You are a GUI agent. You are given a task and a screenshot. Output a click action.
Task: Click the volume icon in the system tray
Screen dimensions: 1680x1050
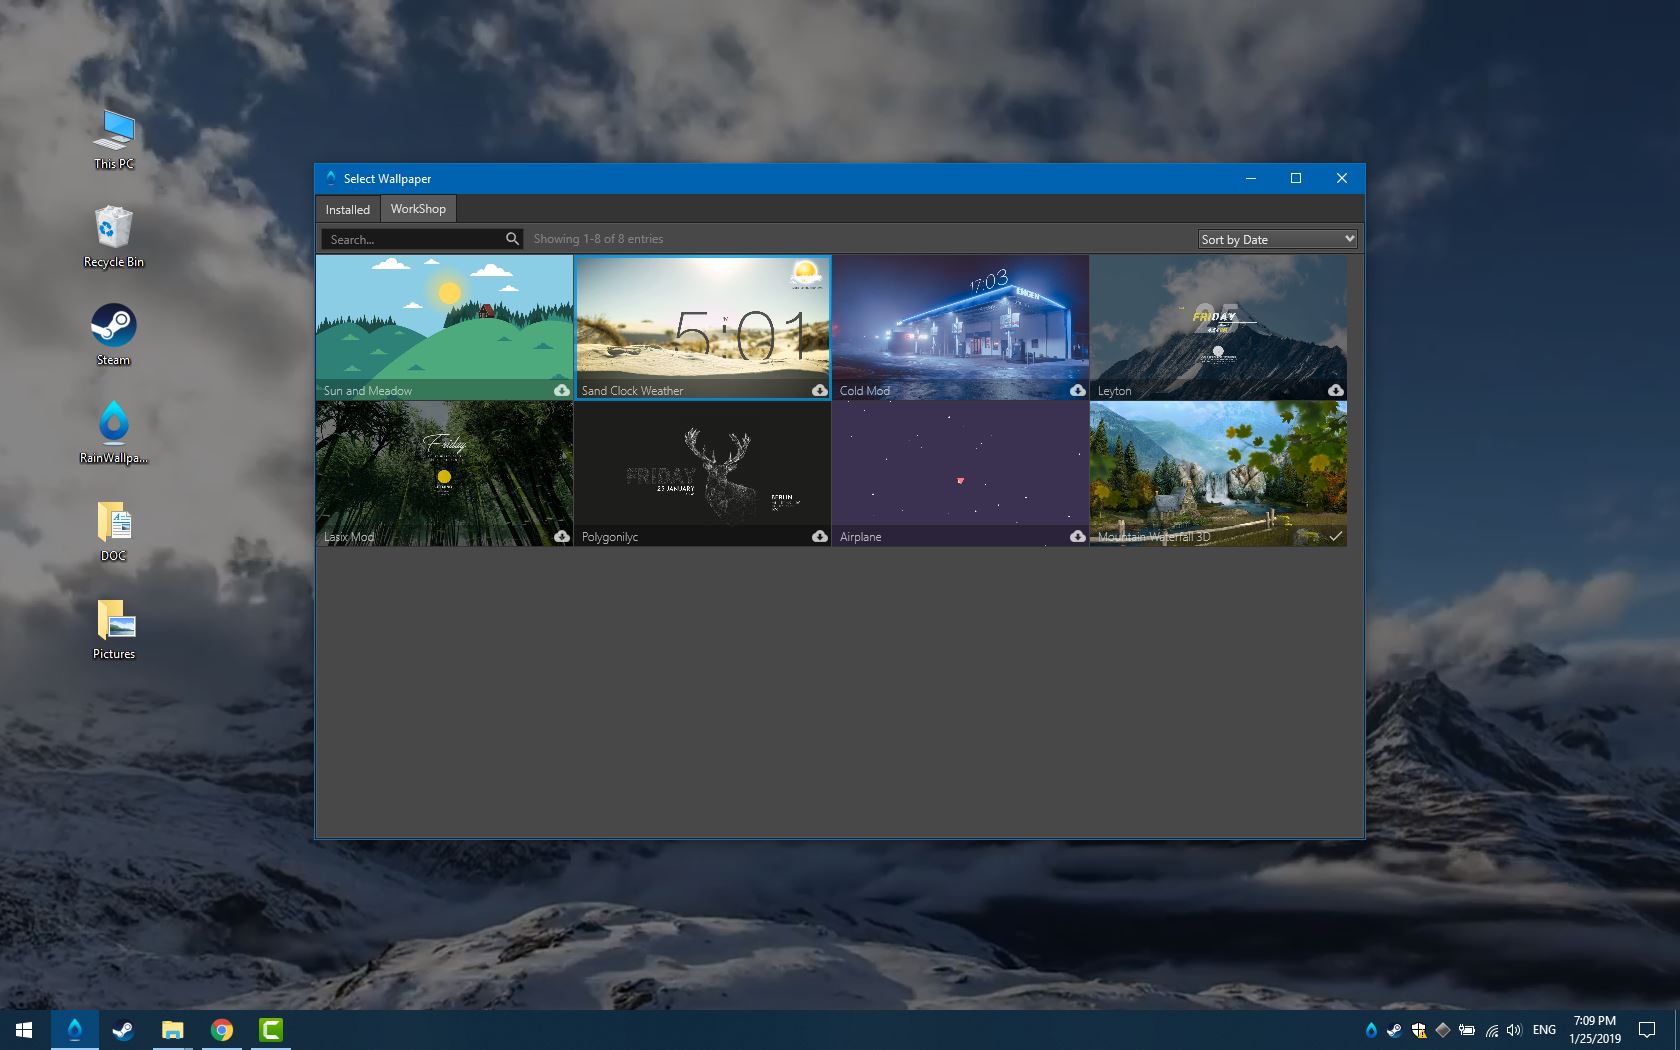point(1513,1029)
